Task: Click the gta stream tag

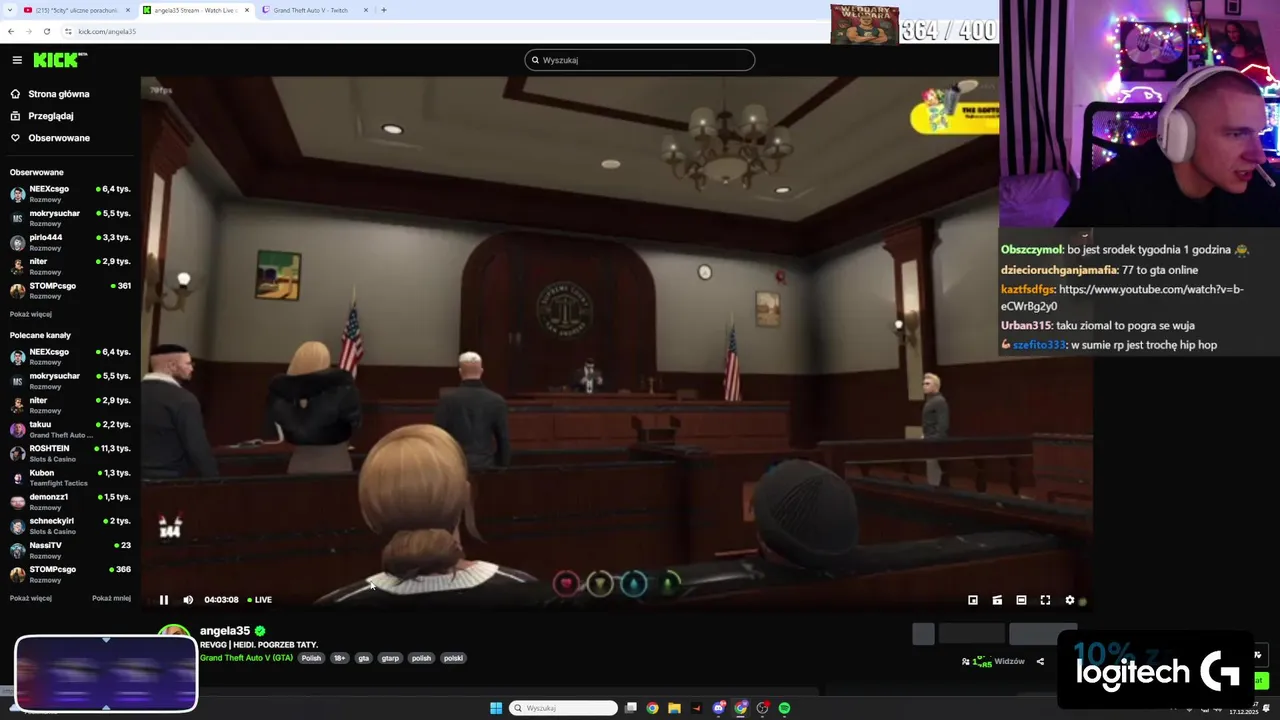Action: [x=364, y=658]
